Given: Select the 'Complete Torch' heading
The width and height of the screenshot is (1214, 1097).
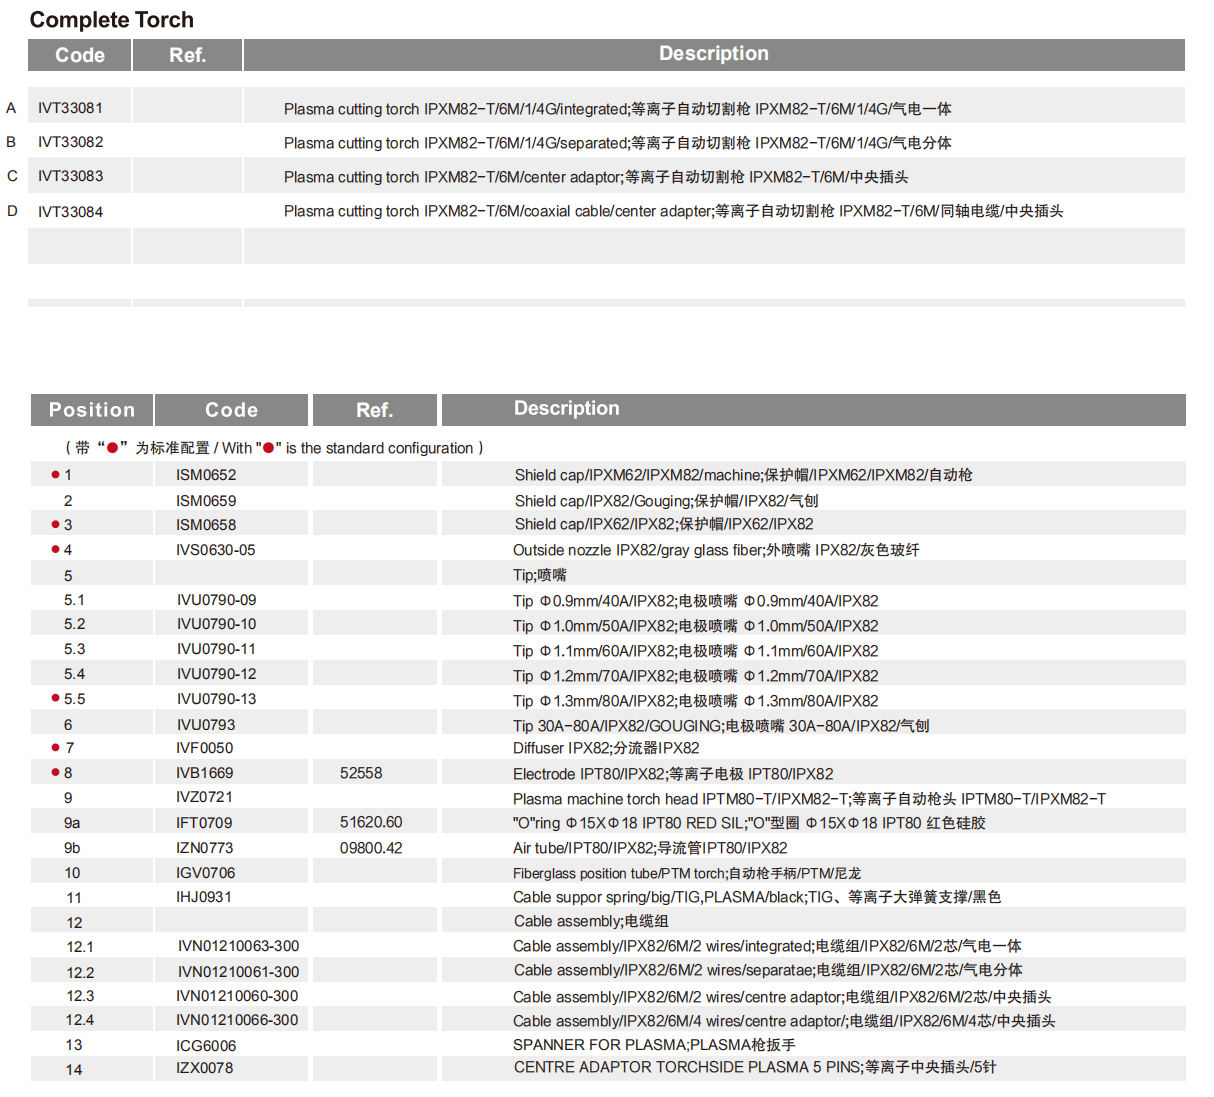Looking at the screenshot, I should pyautogui.click(x=111, y=20).
